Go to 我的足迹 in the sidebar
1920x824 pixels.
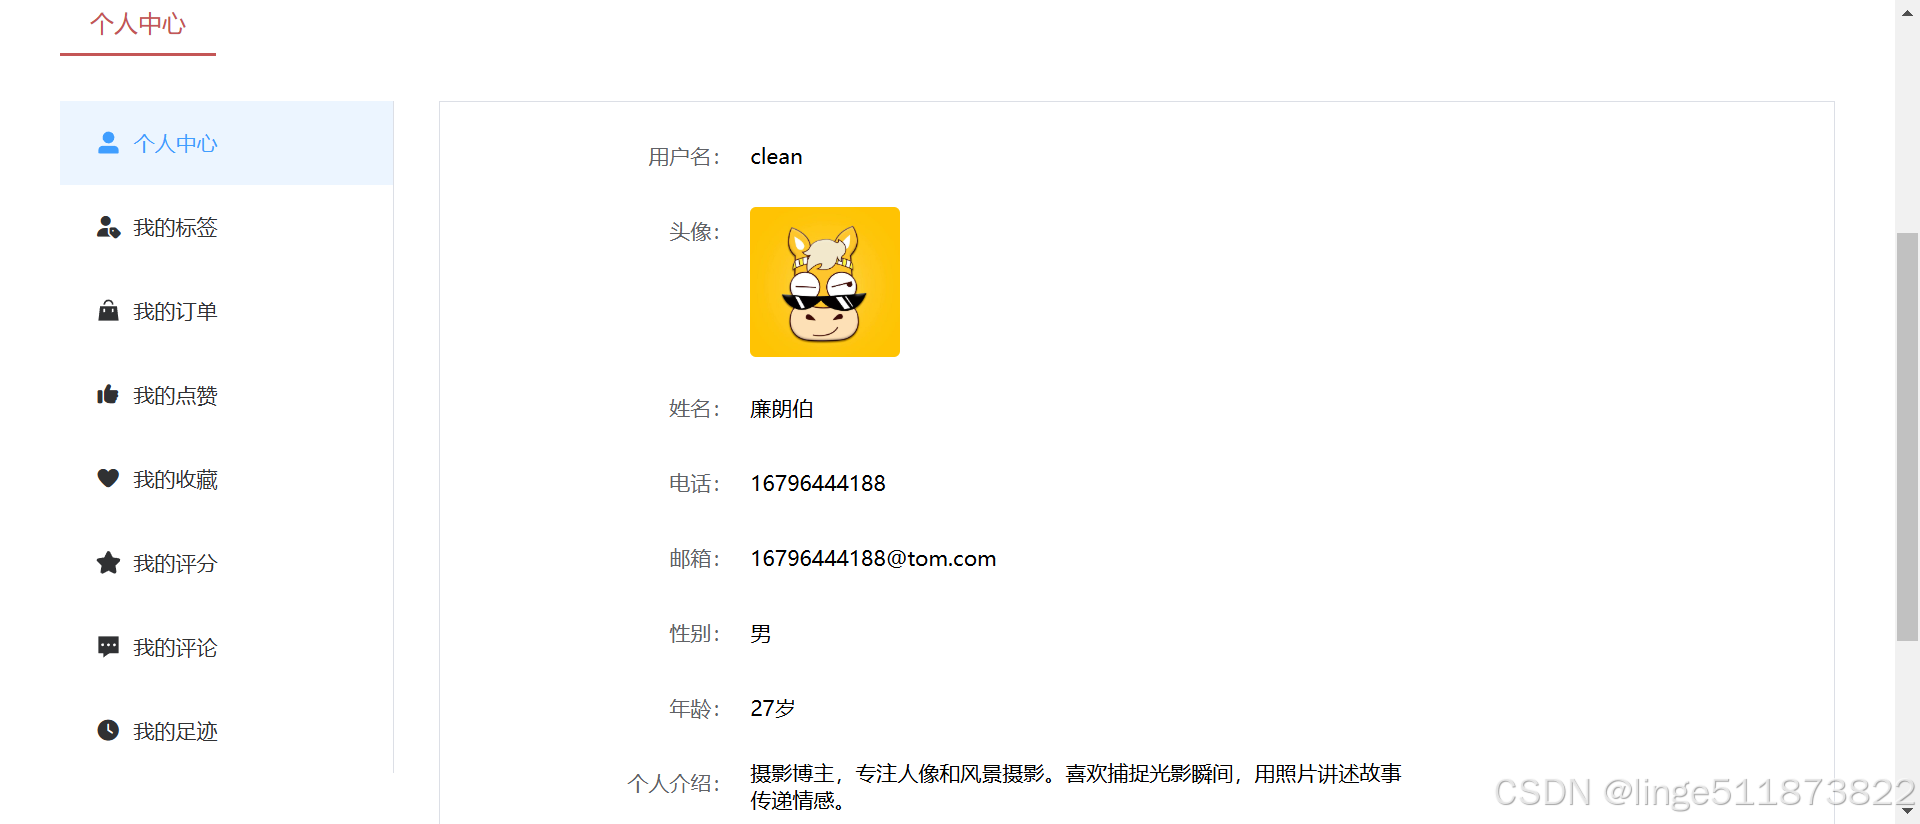(x=226, y=731)
